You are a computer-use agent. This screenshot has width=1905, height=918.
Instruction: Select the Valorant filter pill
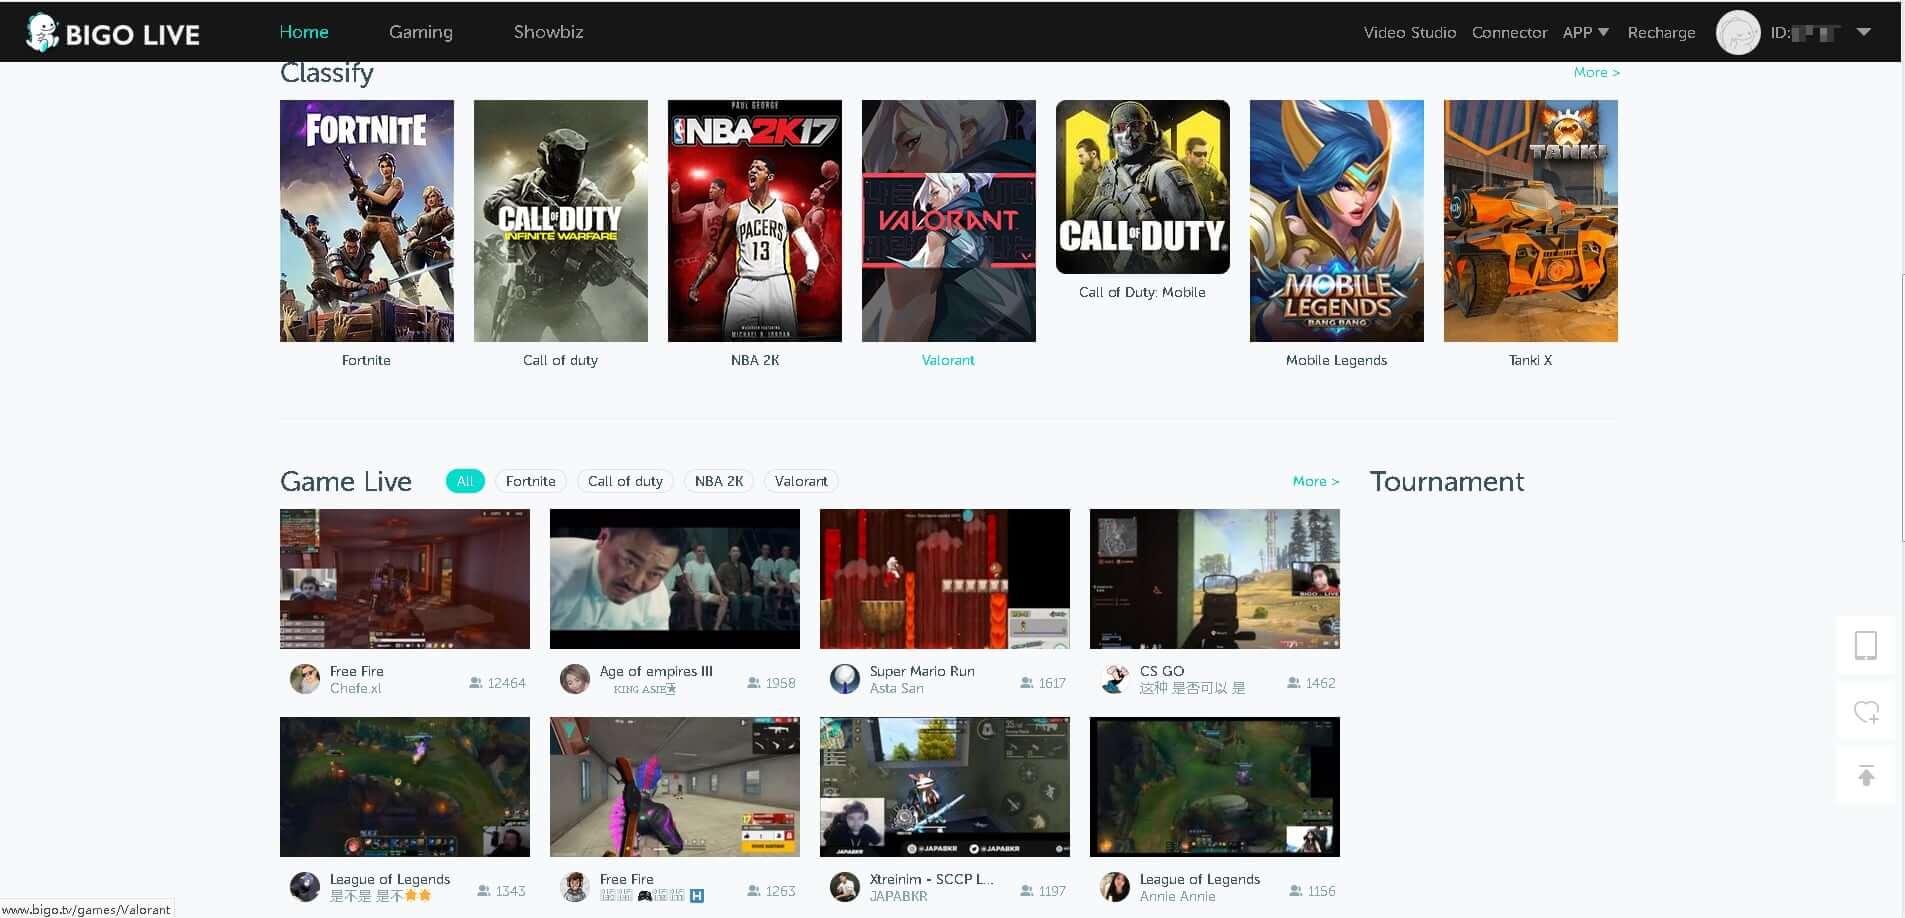[x=801, y=481]
